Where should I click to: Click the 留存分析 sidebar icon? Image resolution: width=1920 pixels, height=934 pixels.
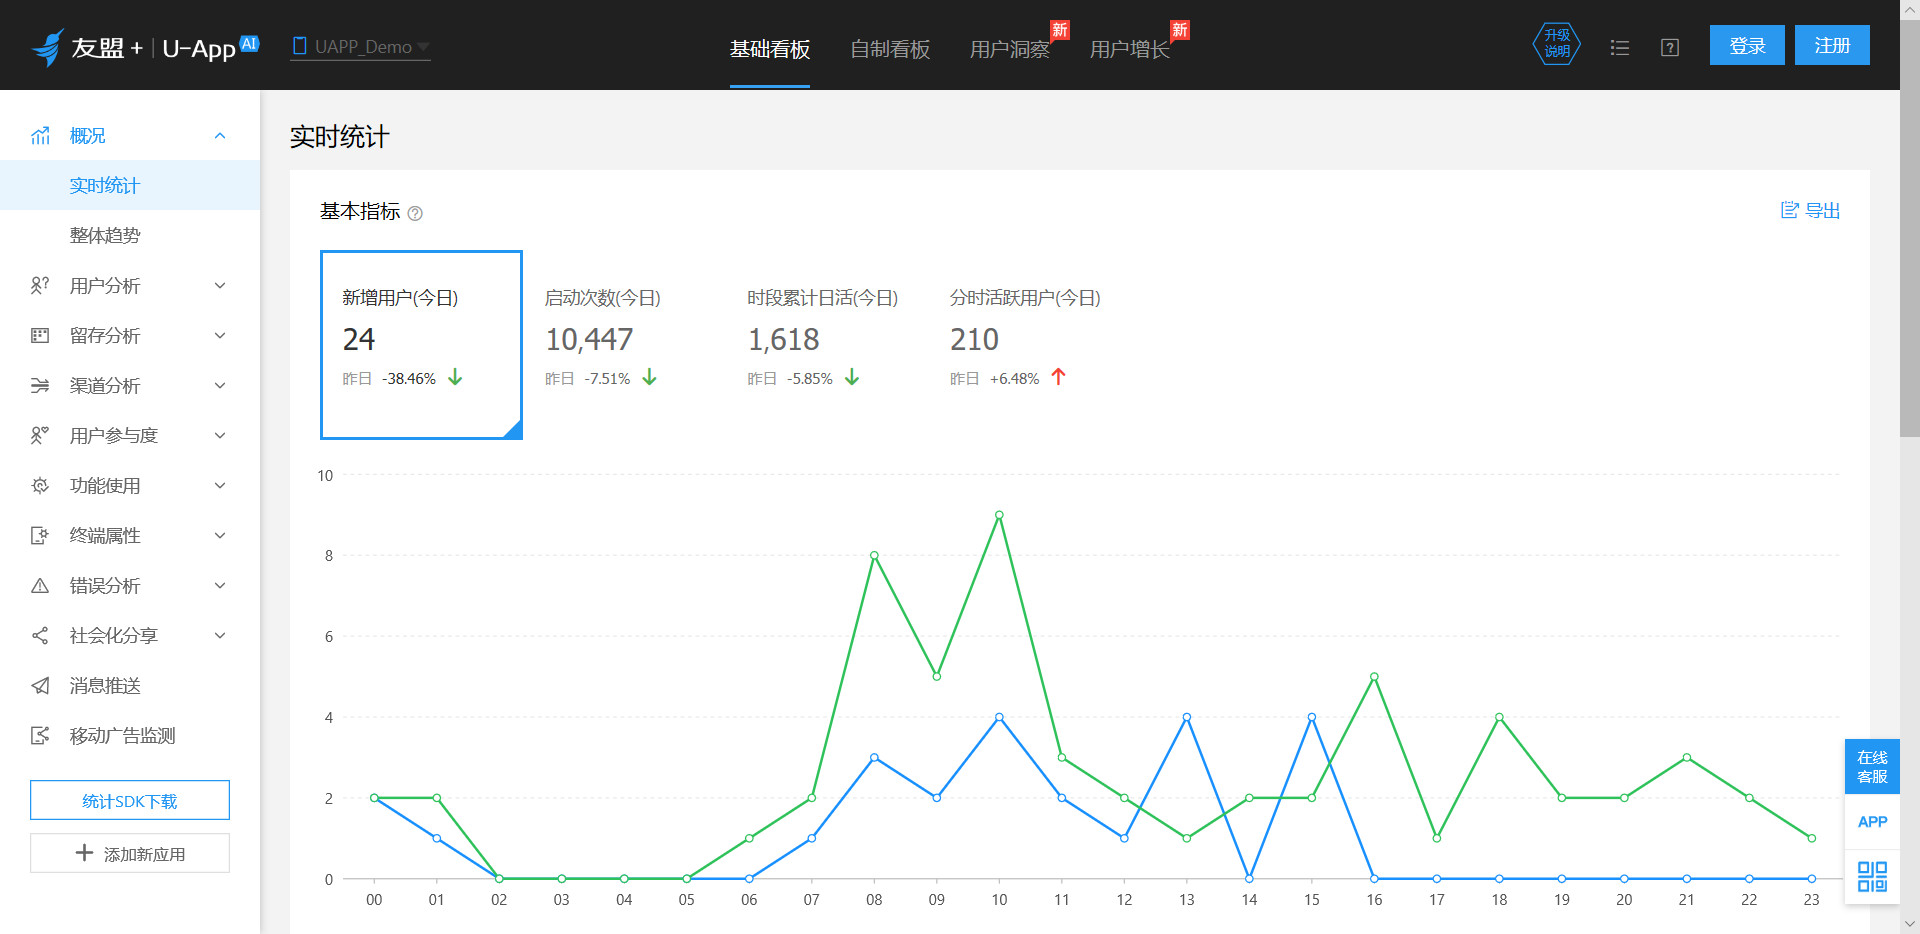pos(40,335)
